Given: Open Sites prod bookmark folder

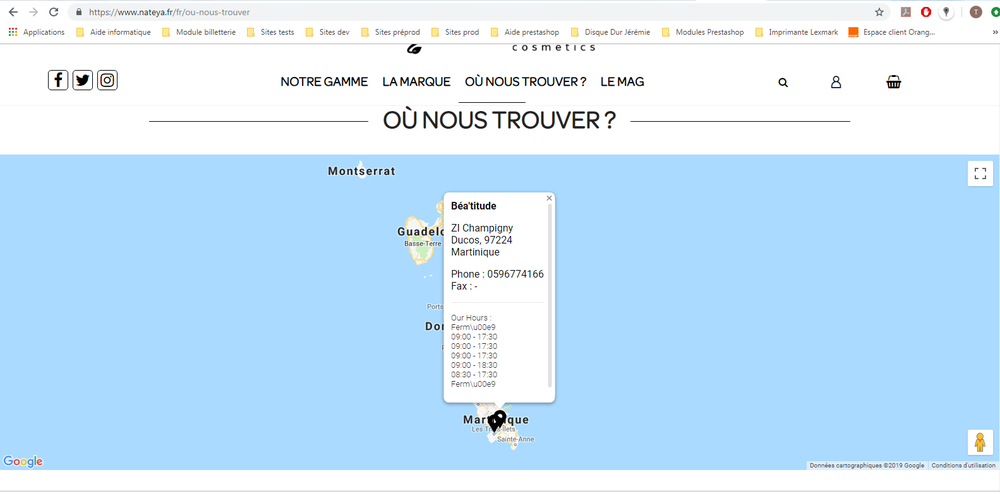Looking at the screenshot, I should tap(455, 32).
